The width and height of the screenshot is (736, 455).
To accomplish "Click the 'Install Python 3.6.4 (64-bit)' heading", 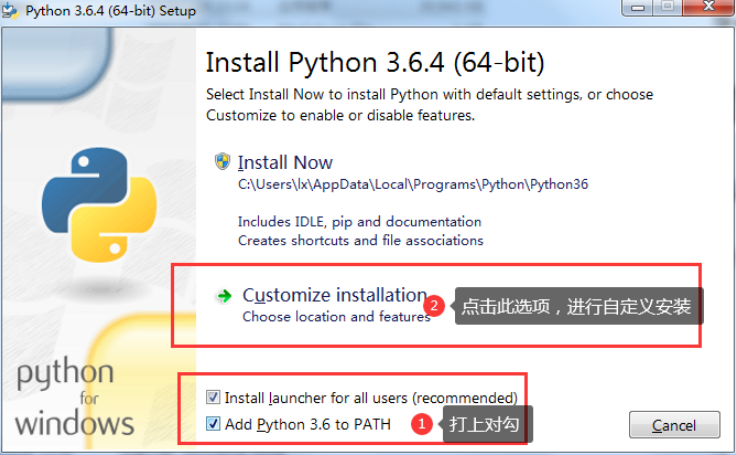I will pos(375,62).
